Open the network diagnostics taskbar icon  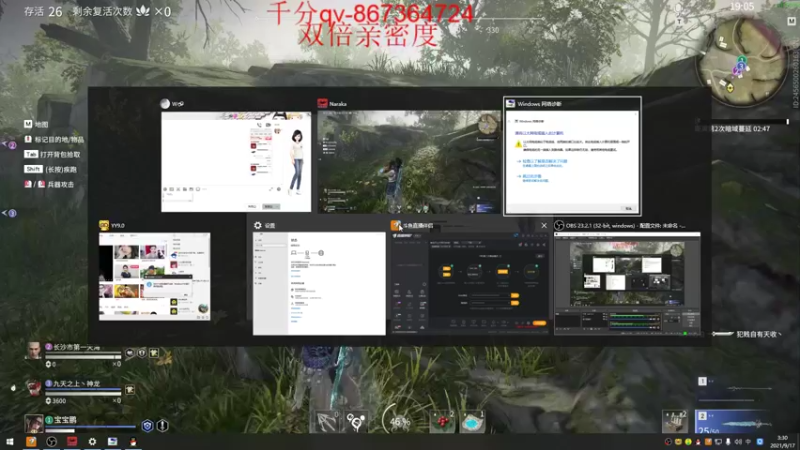tap(113, 441)
